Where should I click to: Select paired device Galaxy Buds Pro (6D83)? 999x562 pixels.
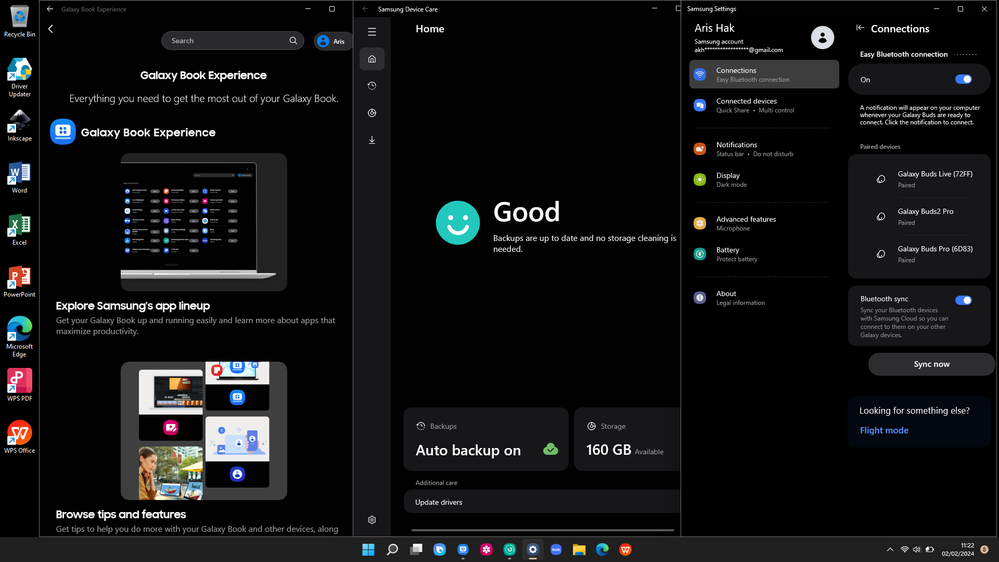tap(919, 254)
